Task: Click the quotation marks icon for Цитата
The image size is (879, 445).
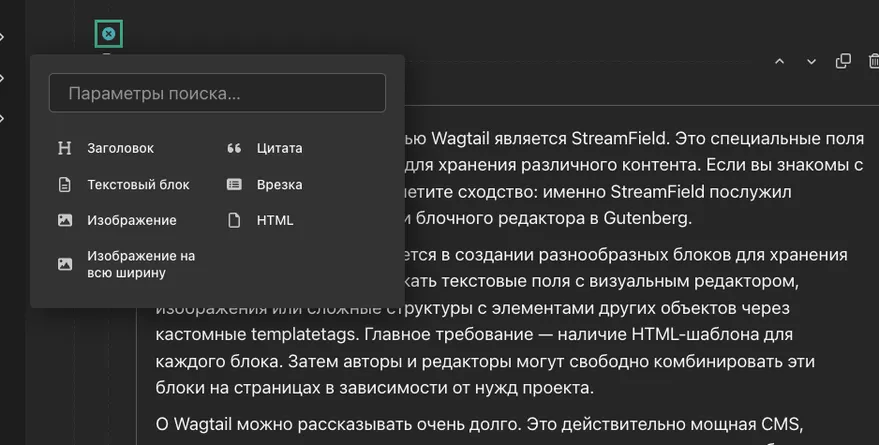Action: point(234,148)
